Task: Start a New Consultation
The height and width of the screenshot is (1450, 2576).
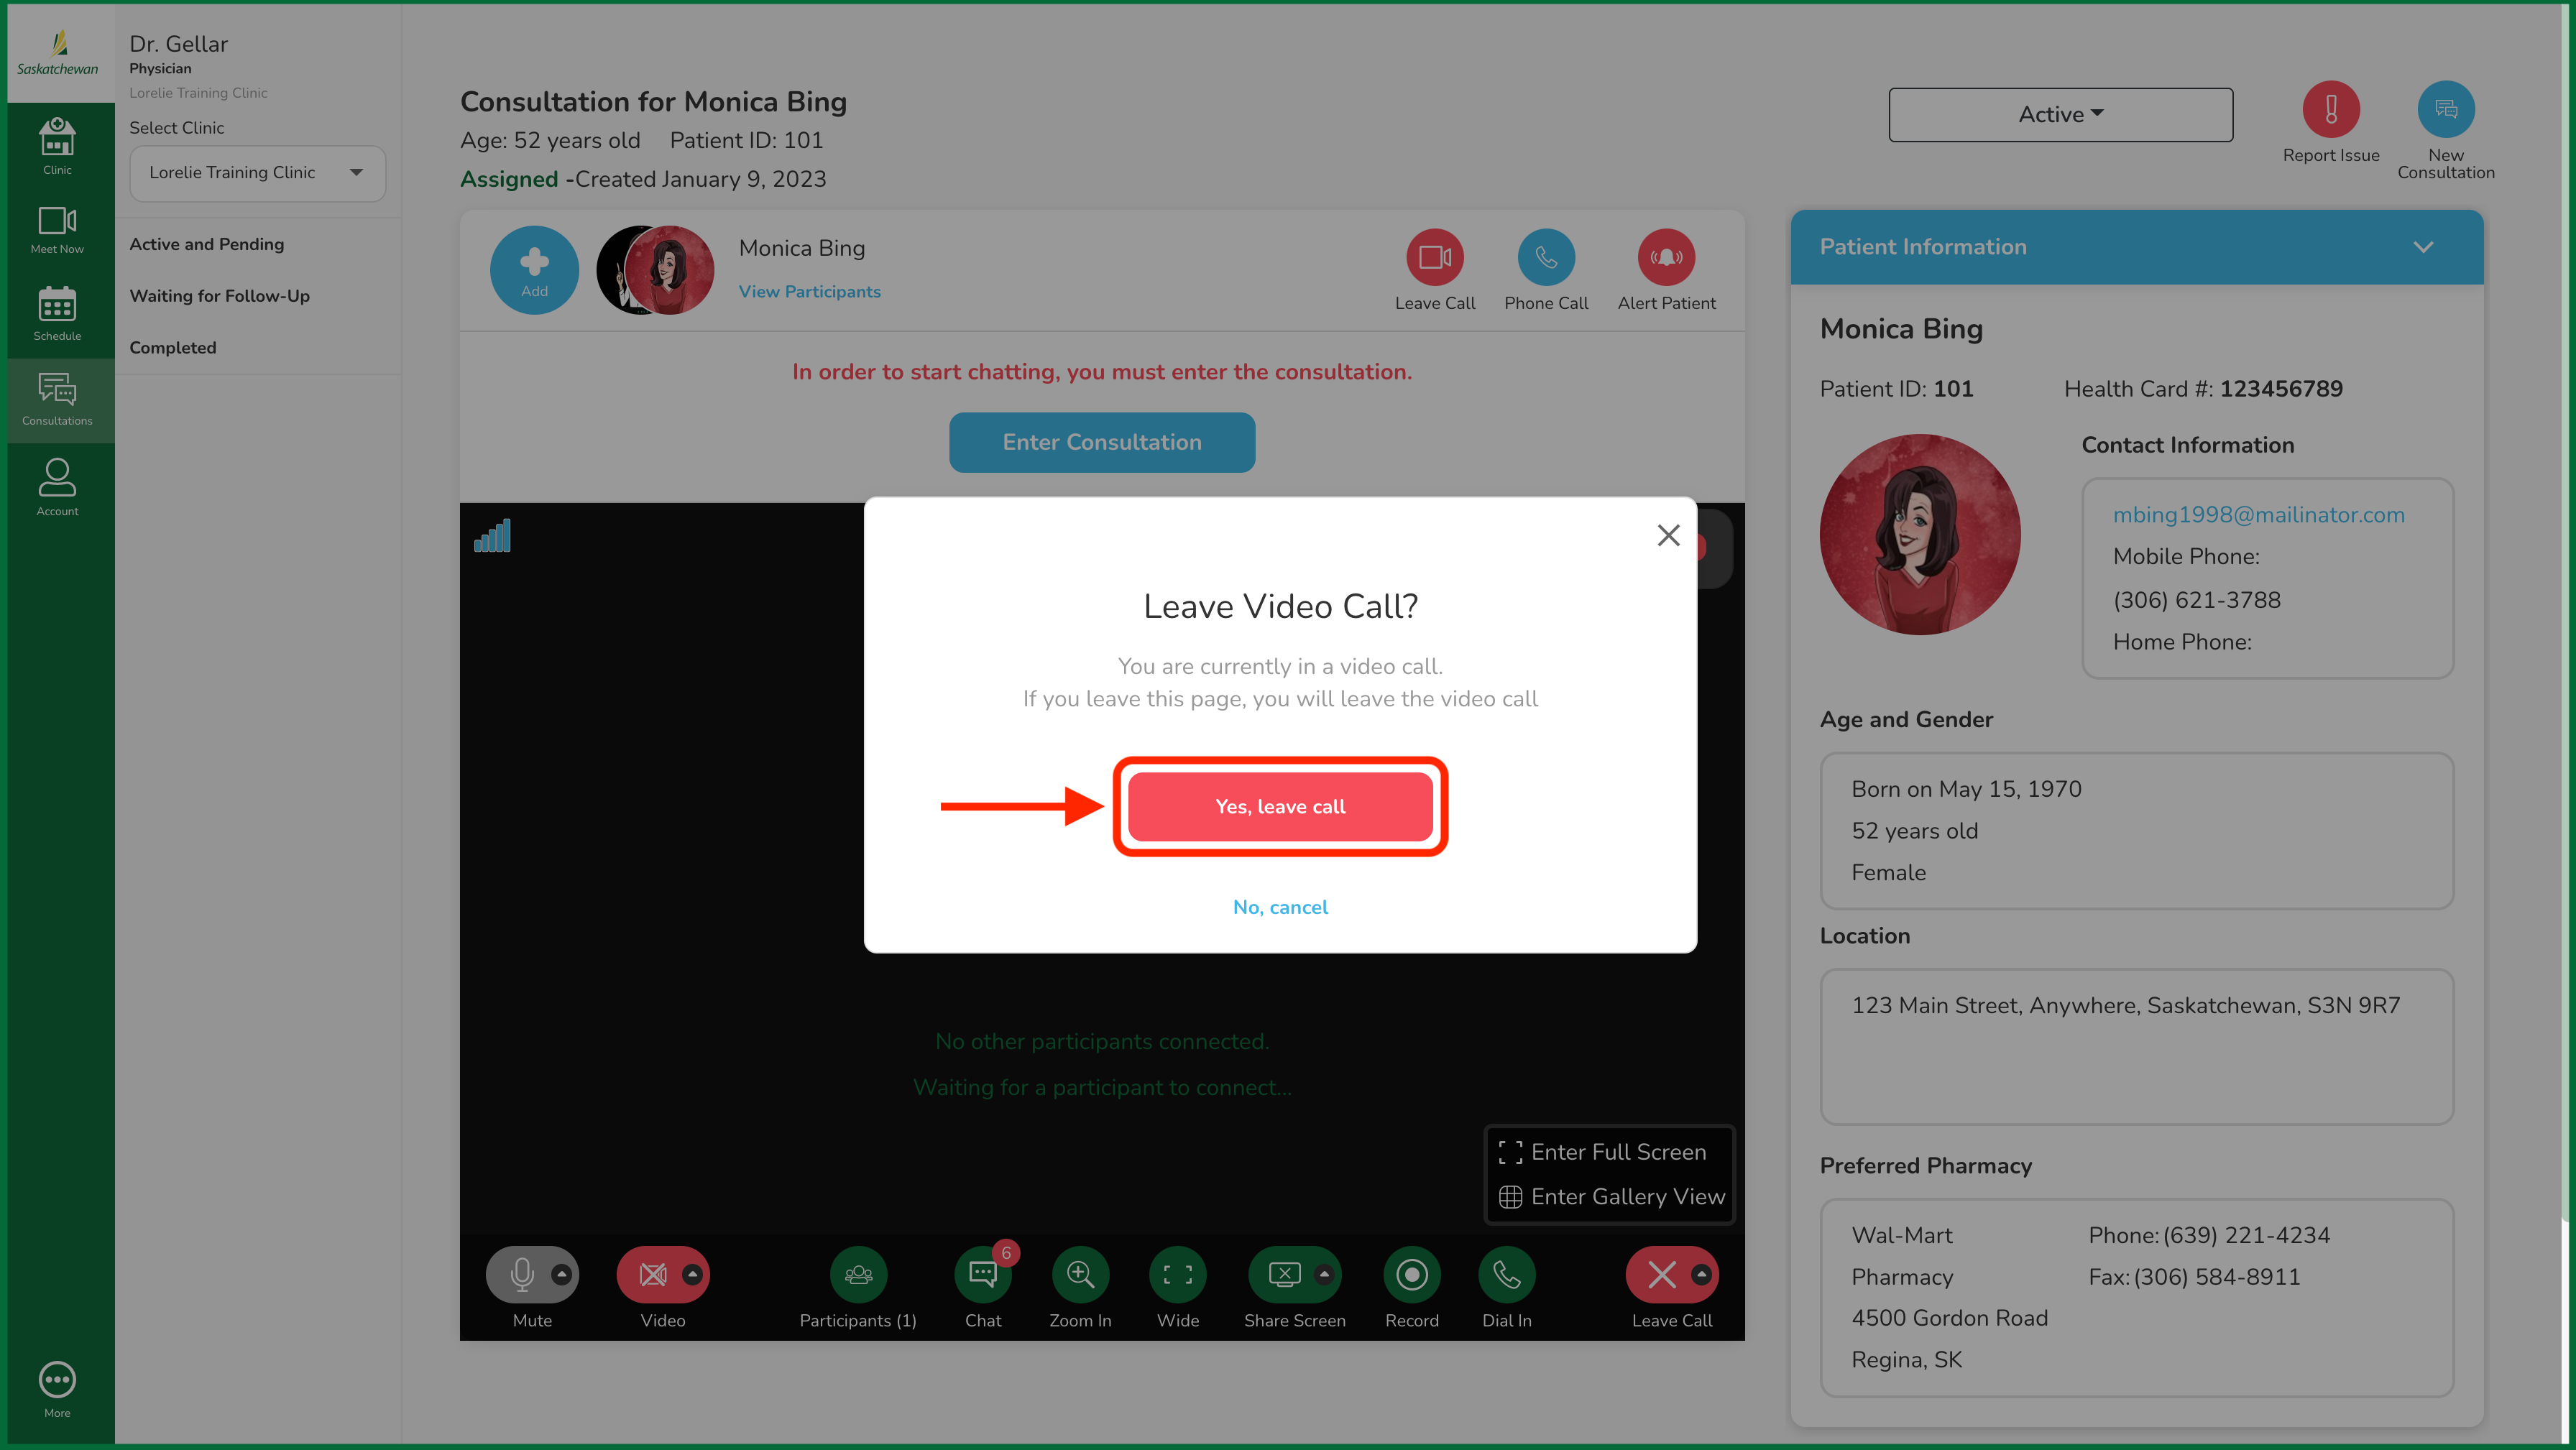Action: (2445, 110)
